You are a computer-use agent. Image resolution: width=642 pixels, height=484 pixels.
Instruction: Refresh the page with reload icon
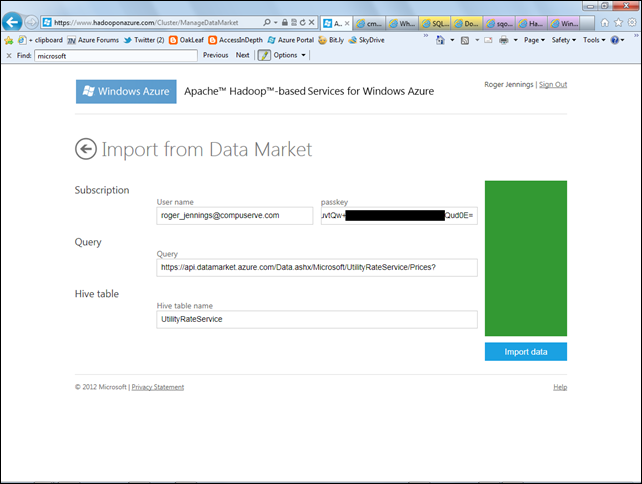pos(303,23)
